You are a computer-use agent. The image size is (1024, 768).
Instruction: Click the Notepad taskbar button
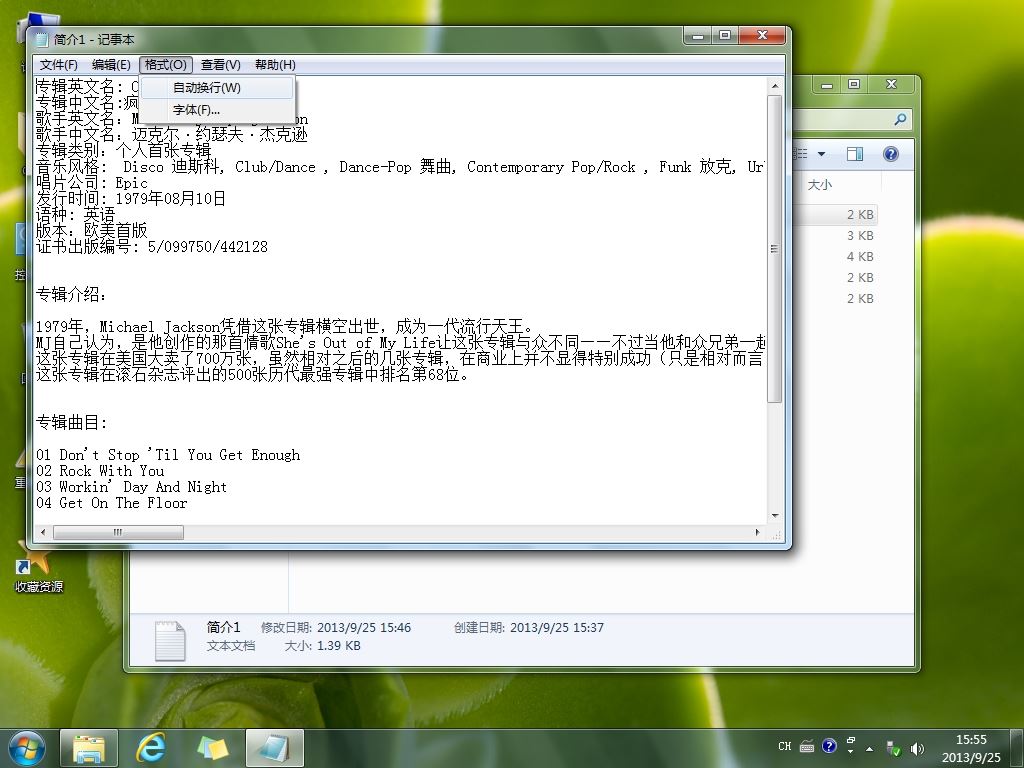(274, 748)
